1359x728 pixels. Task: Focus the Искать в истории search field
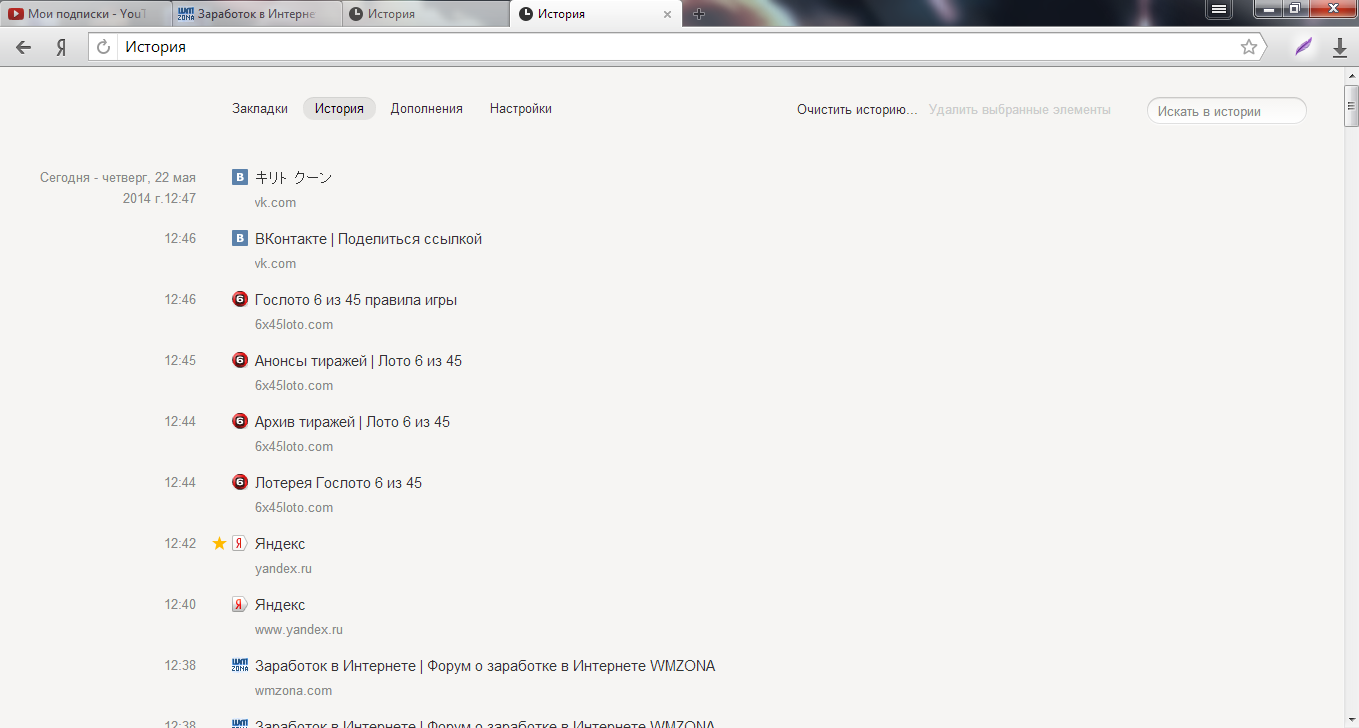click(1227, 111)
